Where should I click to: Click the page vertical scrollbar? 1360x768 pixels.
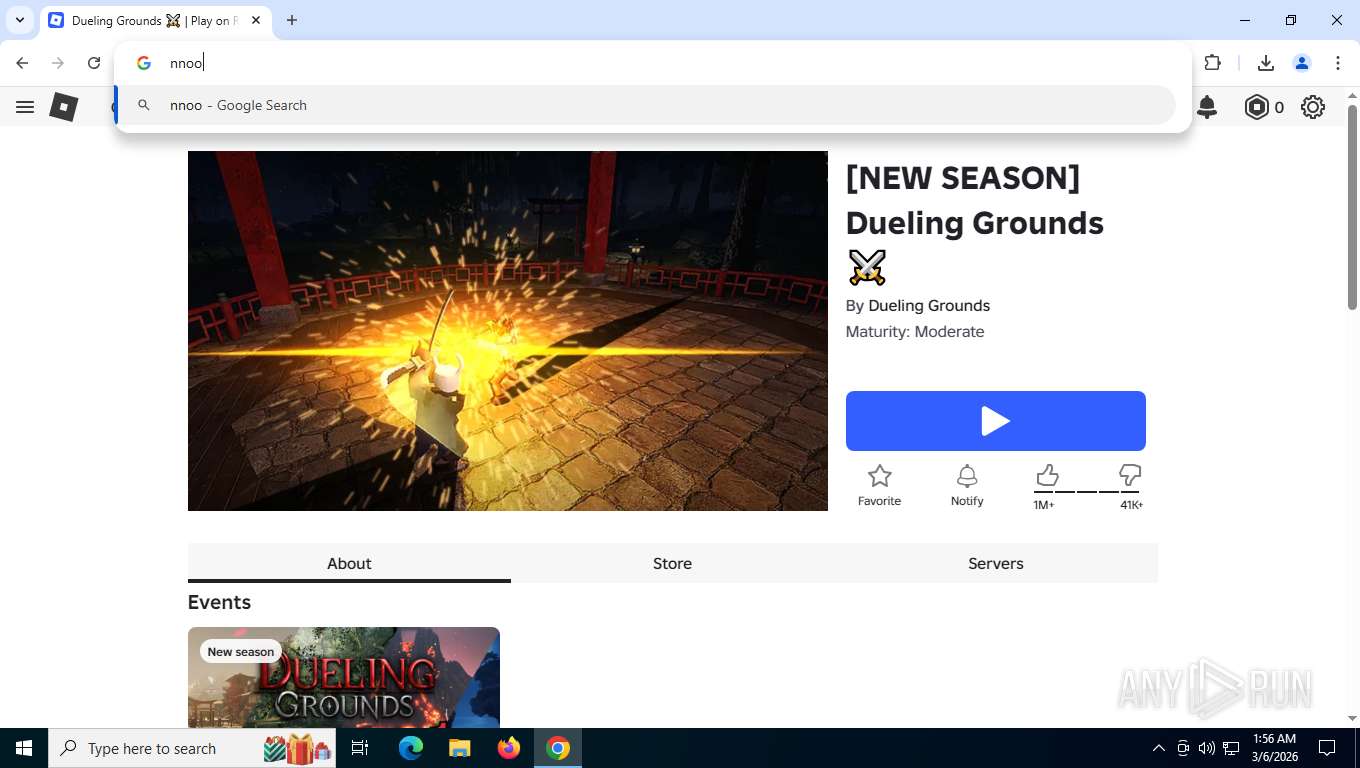(1353, 207)
